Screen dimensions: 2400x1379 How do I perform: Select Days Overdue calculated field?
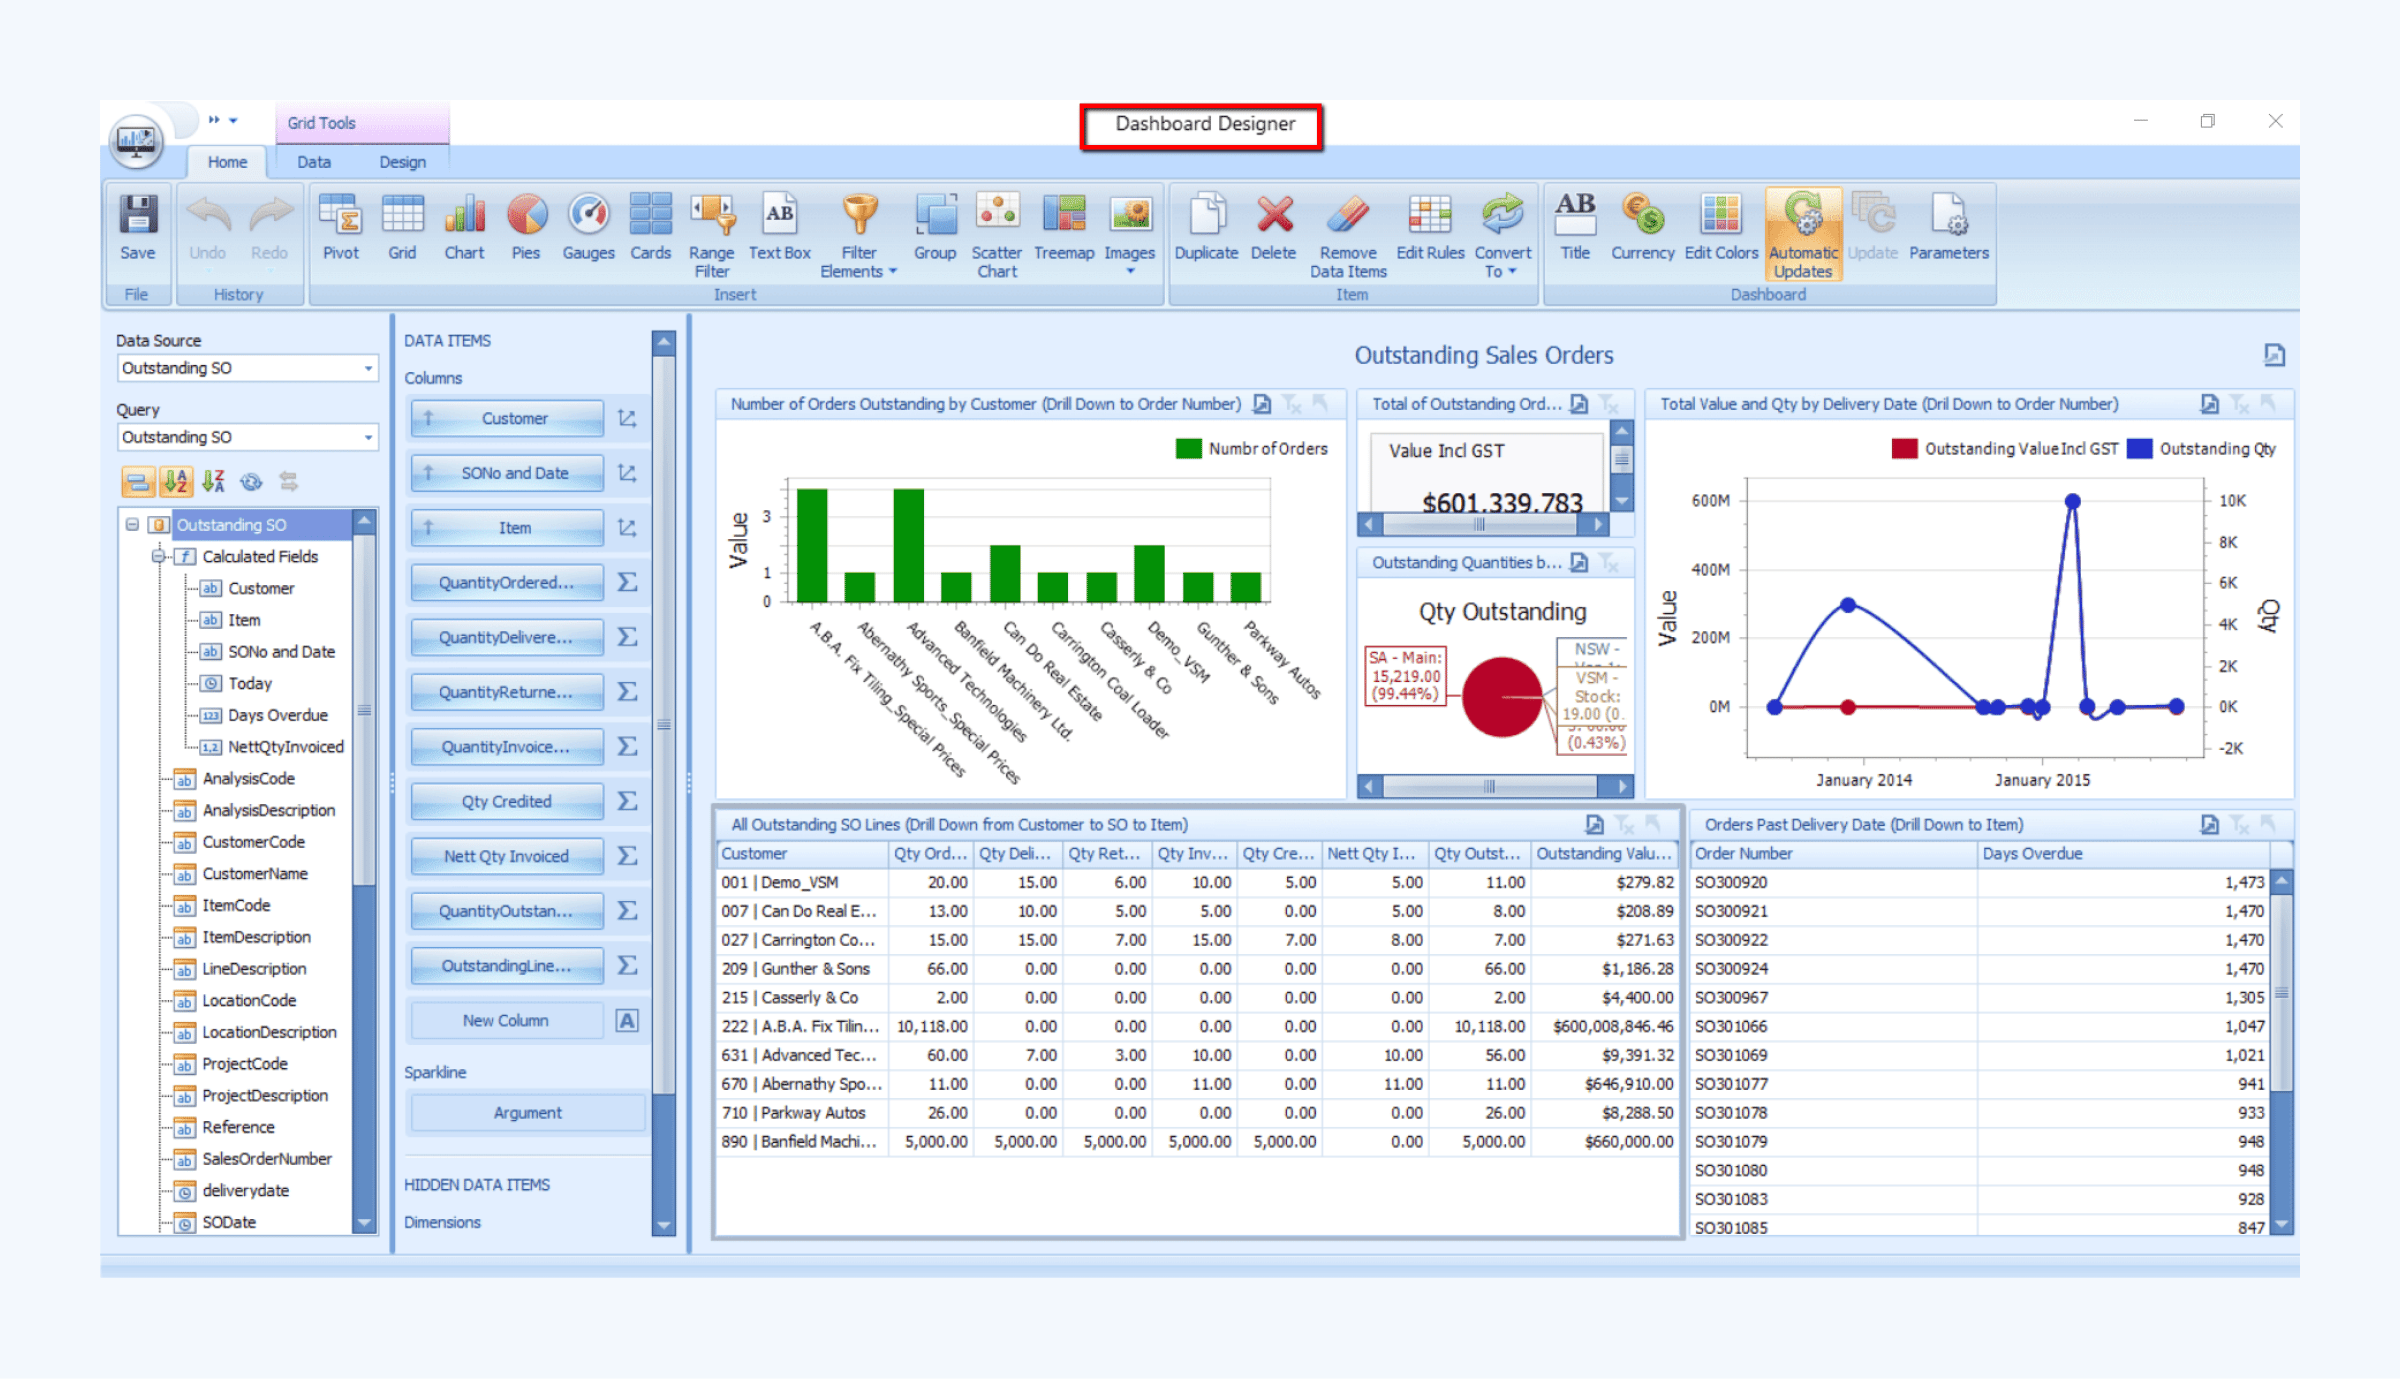coord(277,715)
